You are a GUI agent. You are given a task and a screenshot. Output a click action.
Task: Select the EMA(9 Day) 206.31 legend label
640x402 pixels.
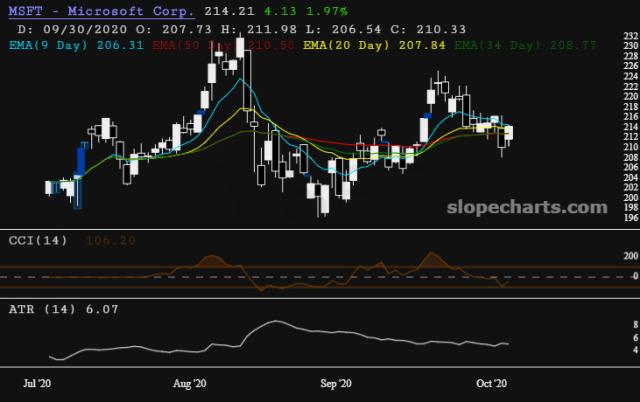(x=76, y=45)
